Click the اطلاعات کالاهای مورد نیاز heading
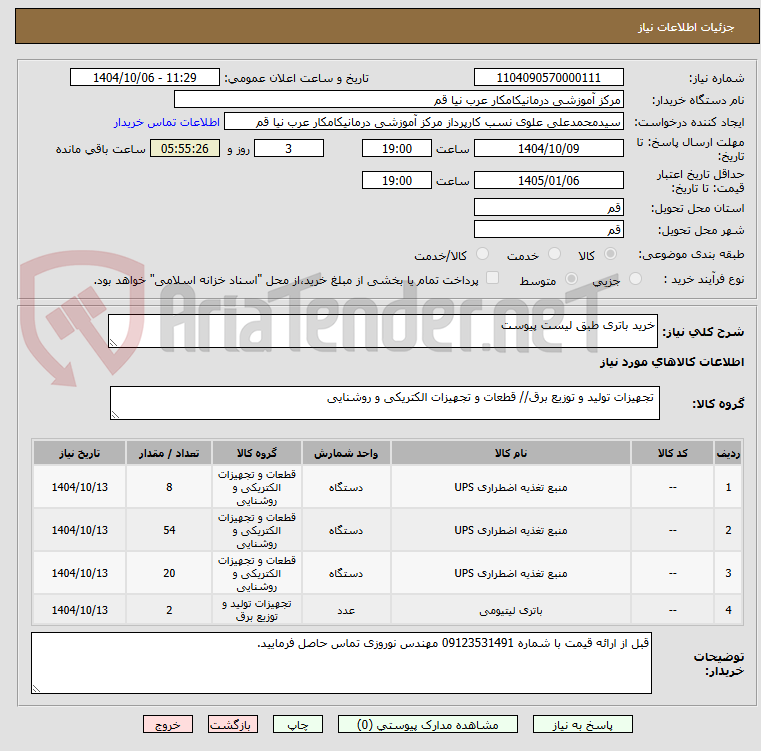 pyautogui.click(x=672, y=362)
